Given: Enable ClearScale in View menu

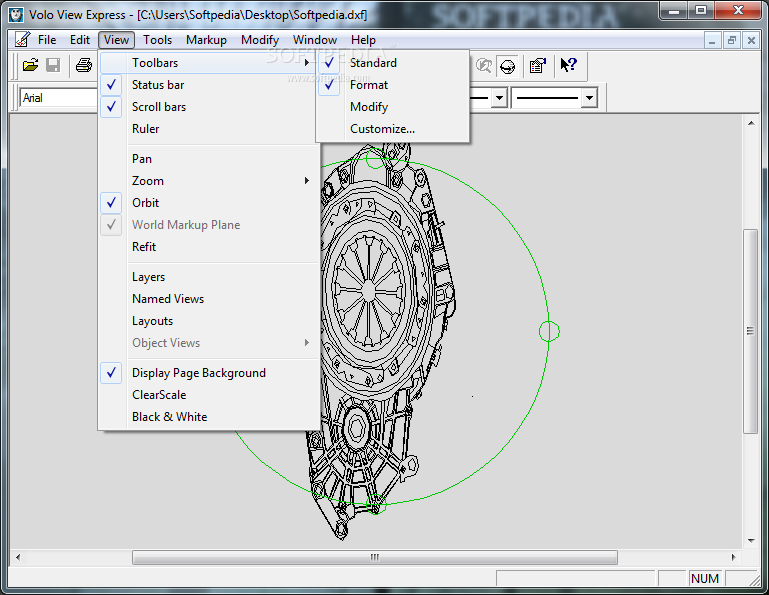Looking at the screenshot, I should point(210,395).
